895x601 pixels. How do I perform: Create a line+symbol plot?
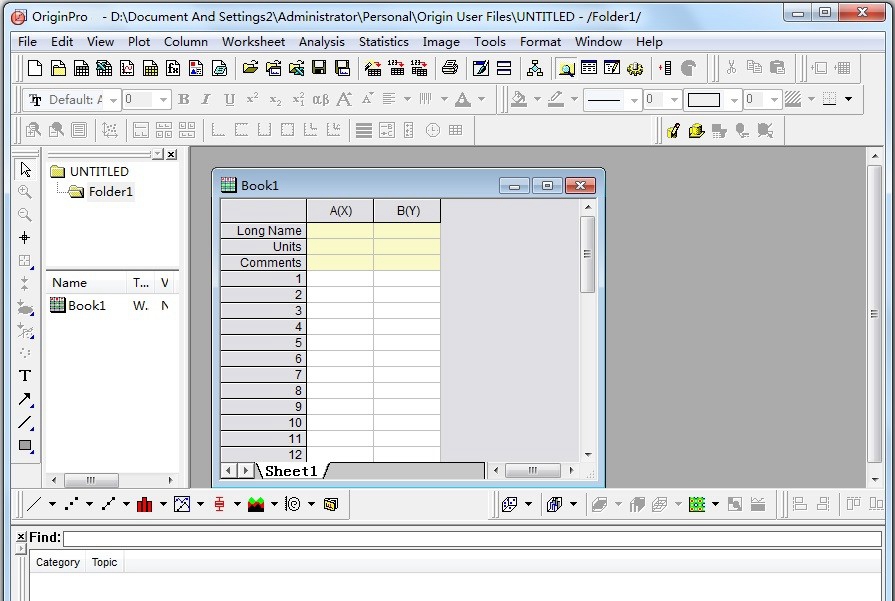tap(108, 504)
